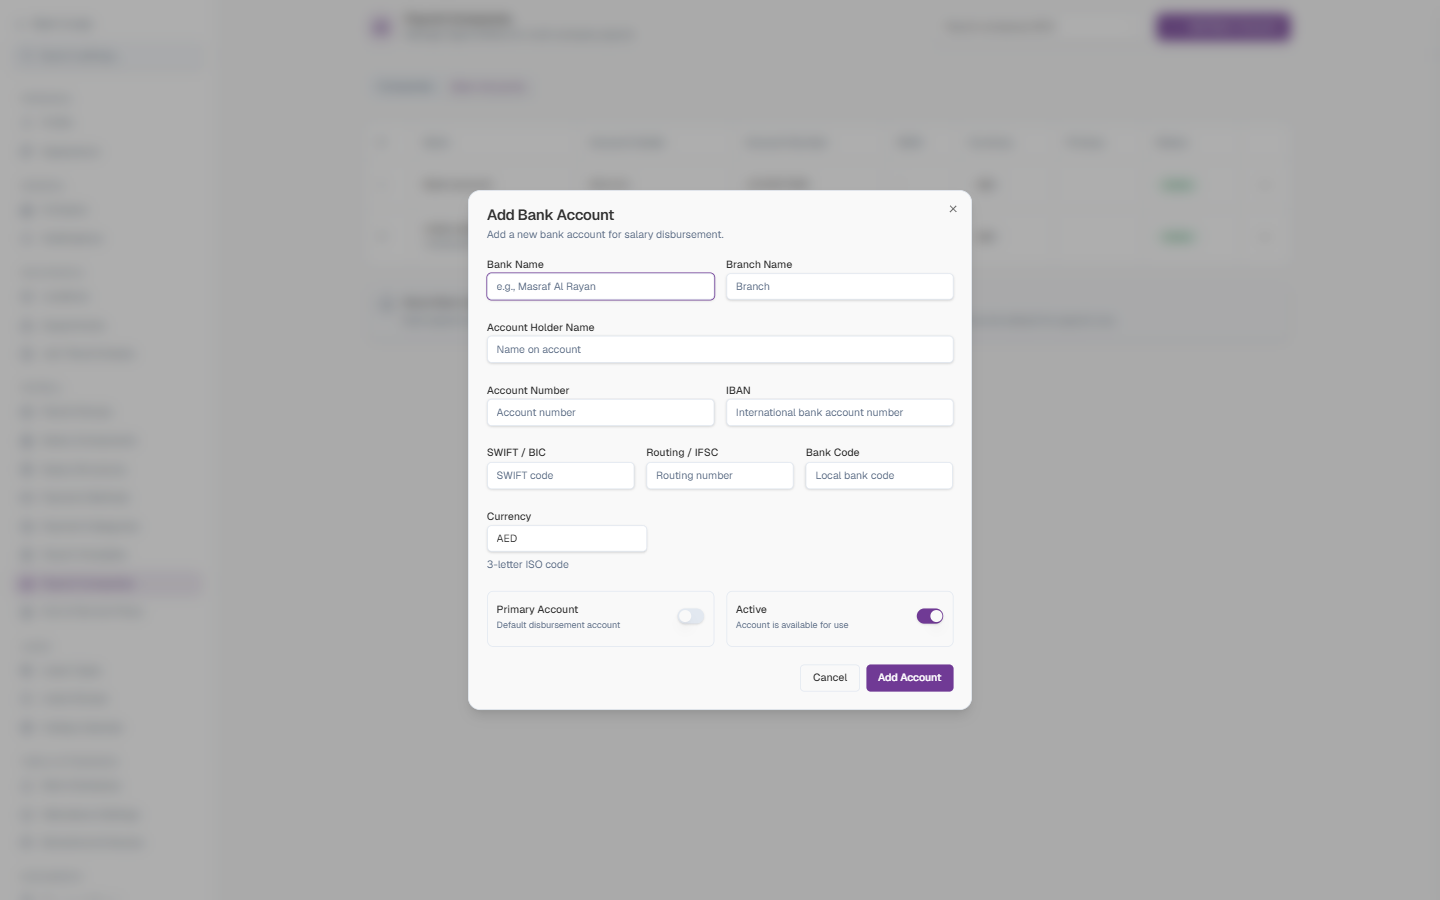Click the 3-letter ISO code hint

click(527, 565)
